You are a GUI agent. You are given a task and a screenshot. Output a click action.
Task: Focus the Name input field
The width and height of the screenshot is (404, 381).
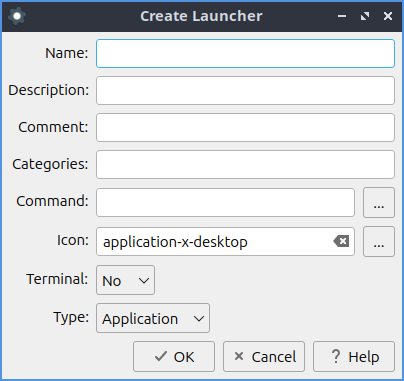(245, 53)
